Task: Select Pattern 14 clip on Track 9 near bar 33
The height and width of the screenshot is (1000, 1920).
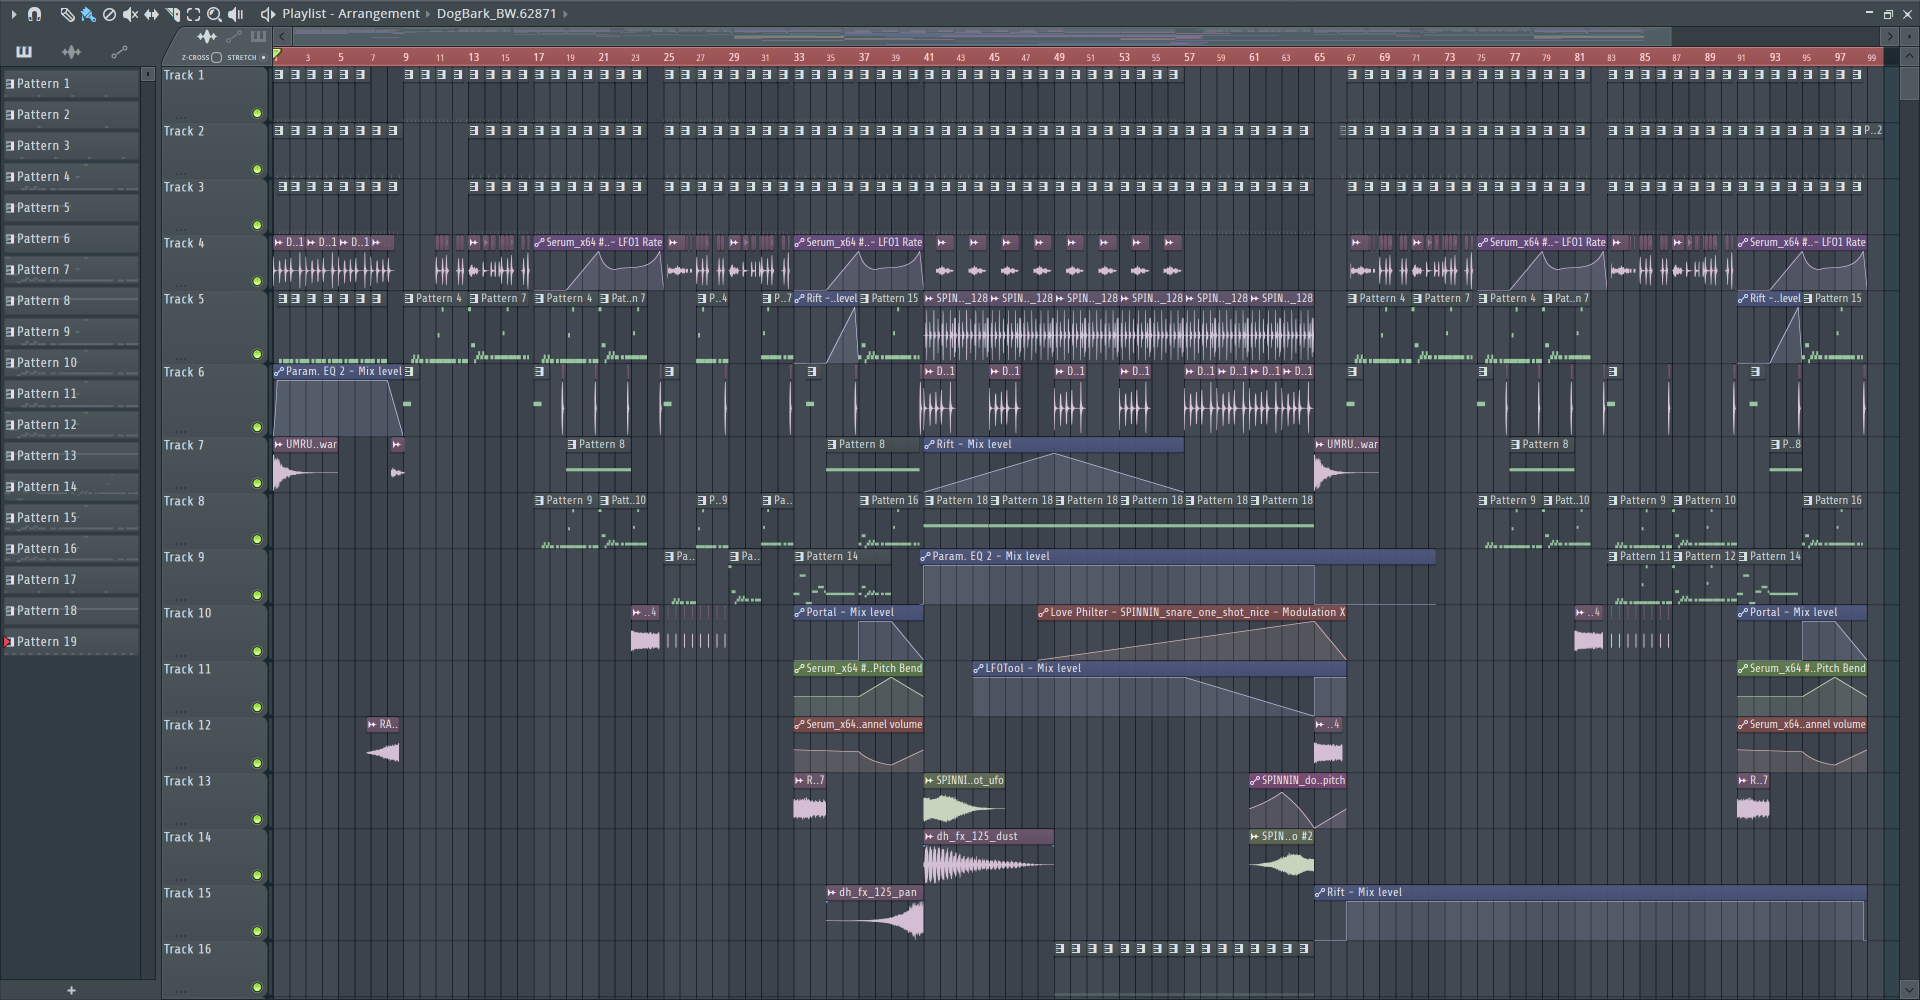Action: [x=842, y=575]
